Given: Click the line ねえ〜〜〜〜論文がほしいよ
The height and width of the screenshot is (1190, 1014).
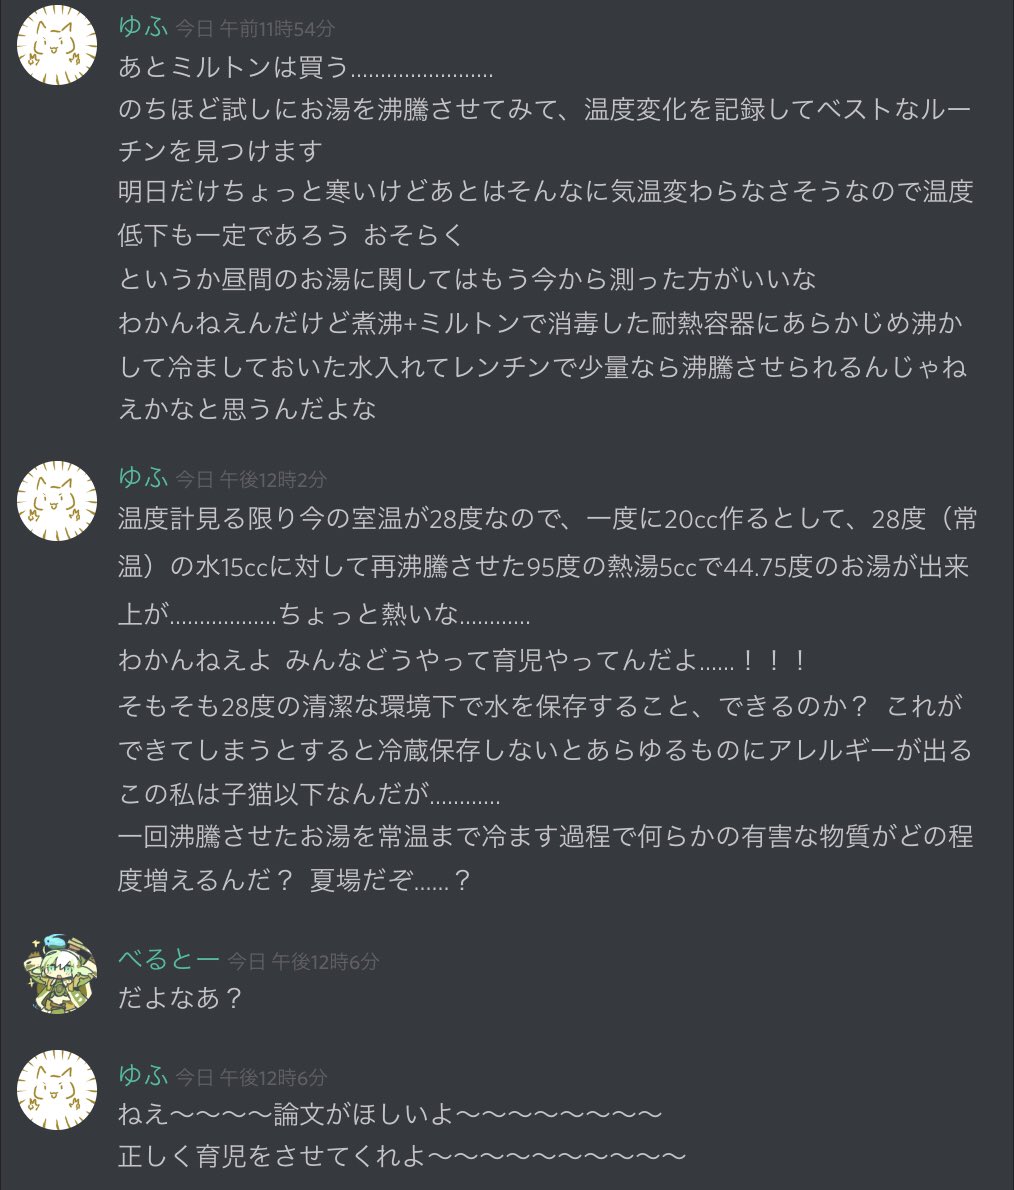Looking at the screenshot, I should (x=390, y=1114).
